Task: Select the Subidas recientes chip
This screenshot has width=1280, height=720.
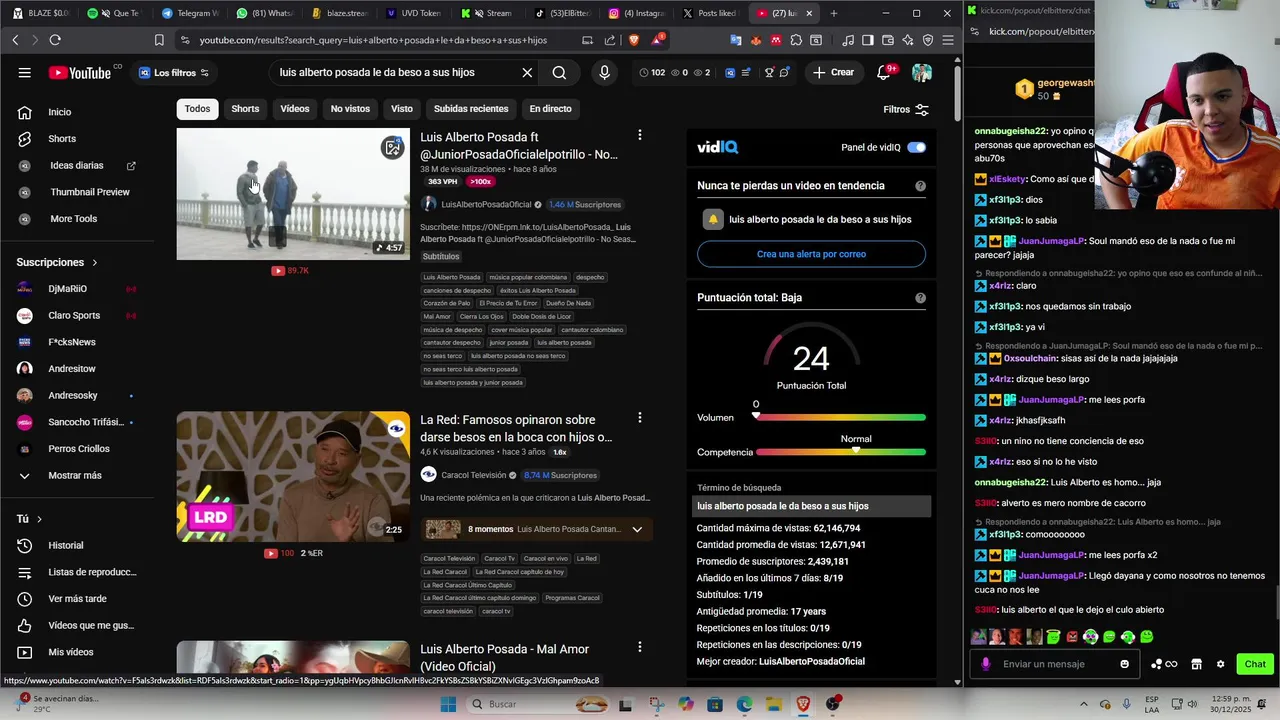Action: tap(471, 109)
